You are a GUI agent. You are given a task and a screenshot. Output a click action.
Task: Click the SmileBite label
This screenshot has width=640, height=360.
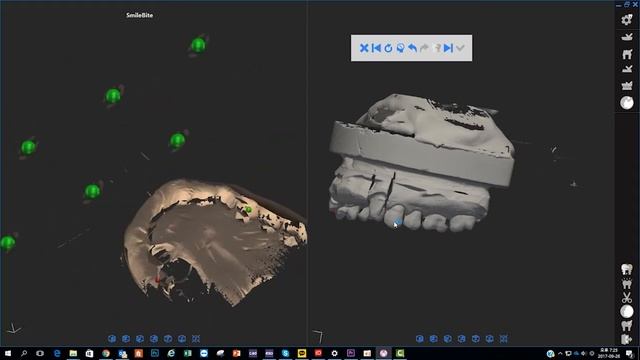(x=140, y=15)
